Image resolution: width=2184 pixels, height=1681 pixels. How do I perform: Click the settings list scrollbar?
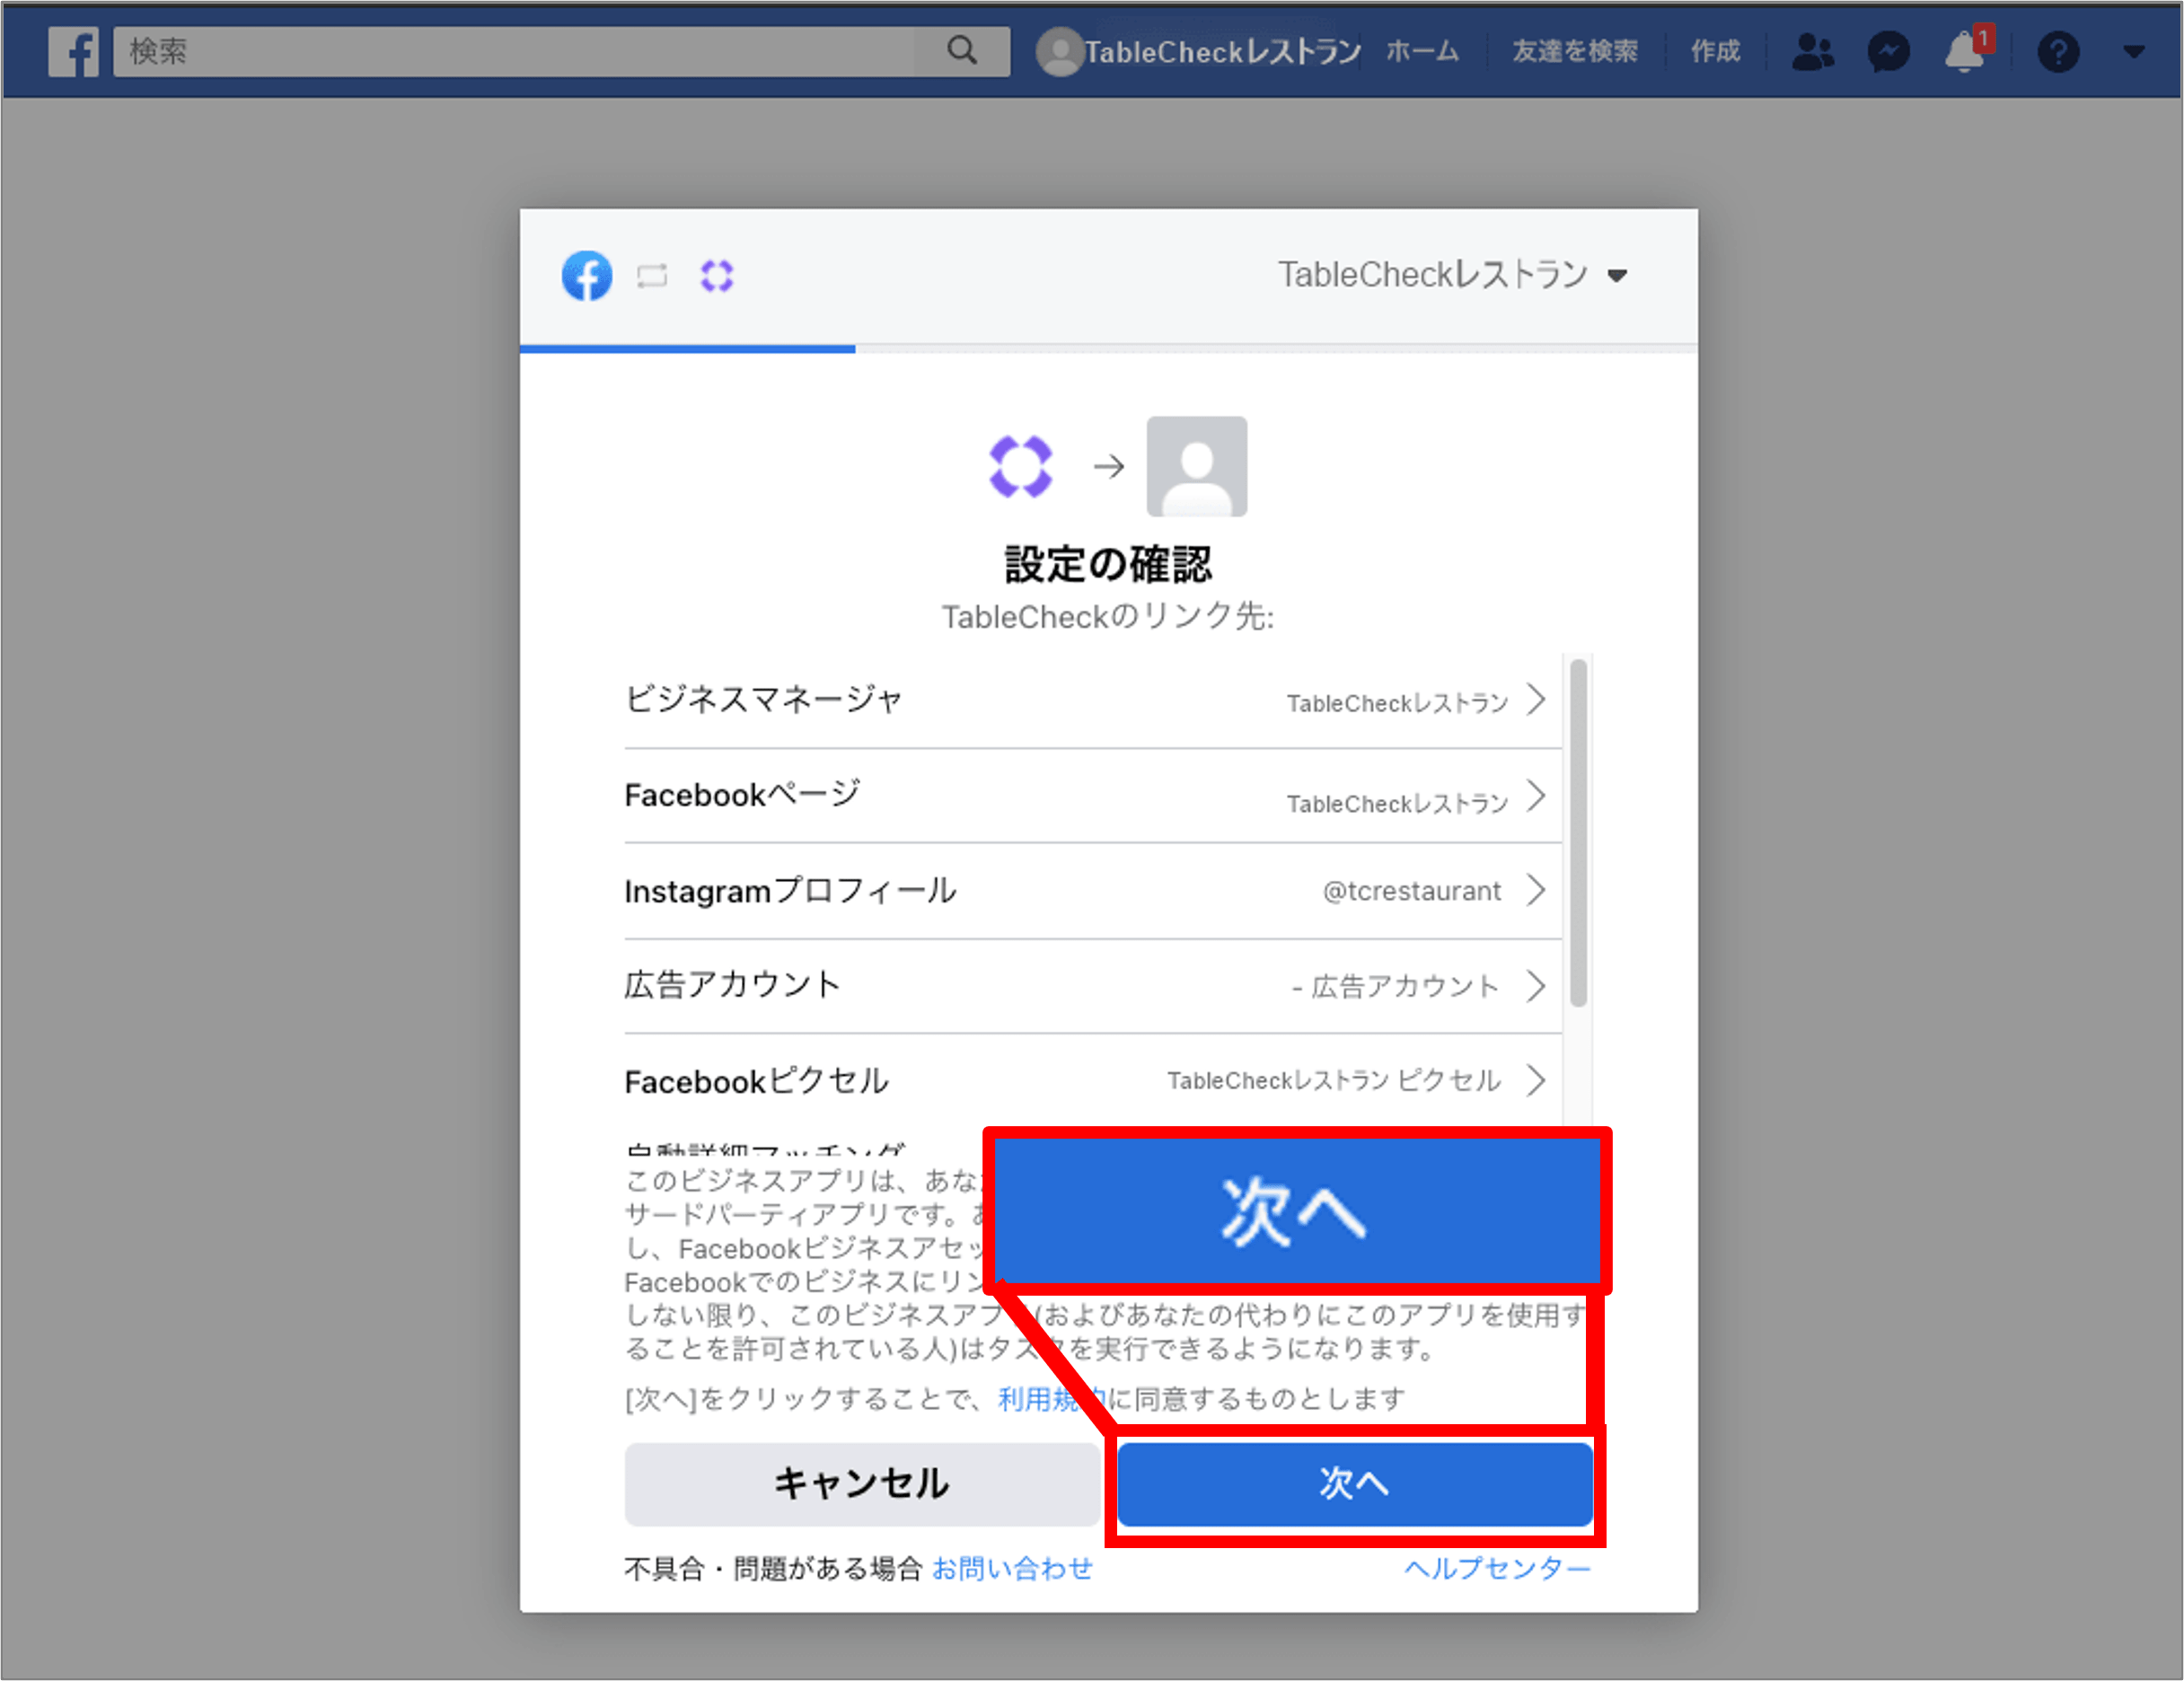pos(1578,832)
